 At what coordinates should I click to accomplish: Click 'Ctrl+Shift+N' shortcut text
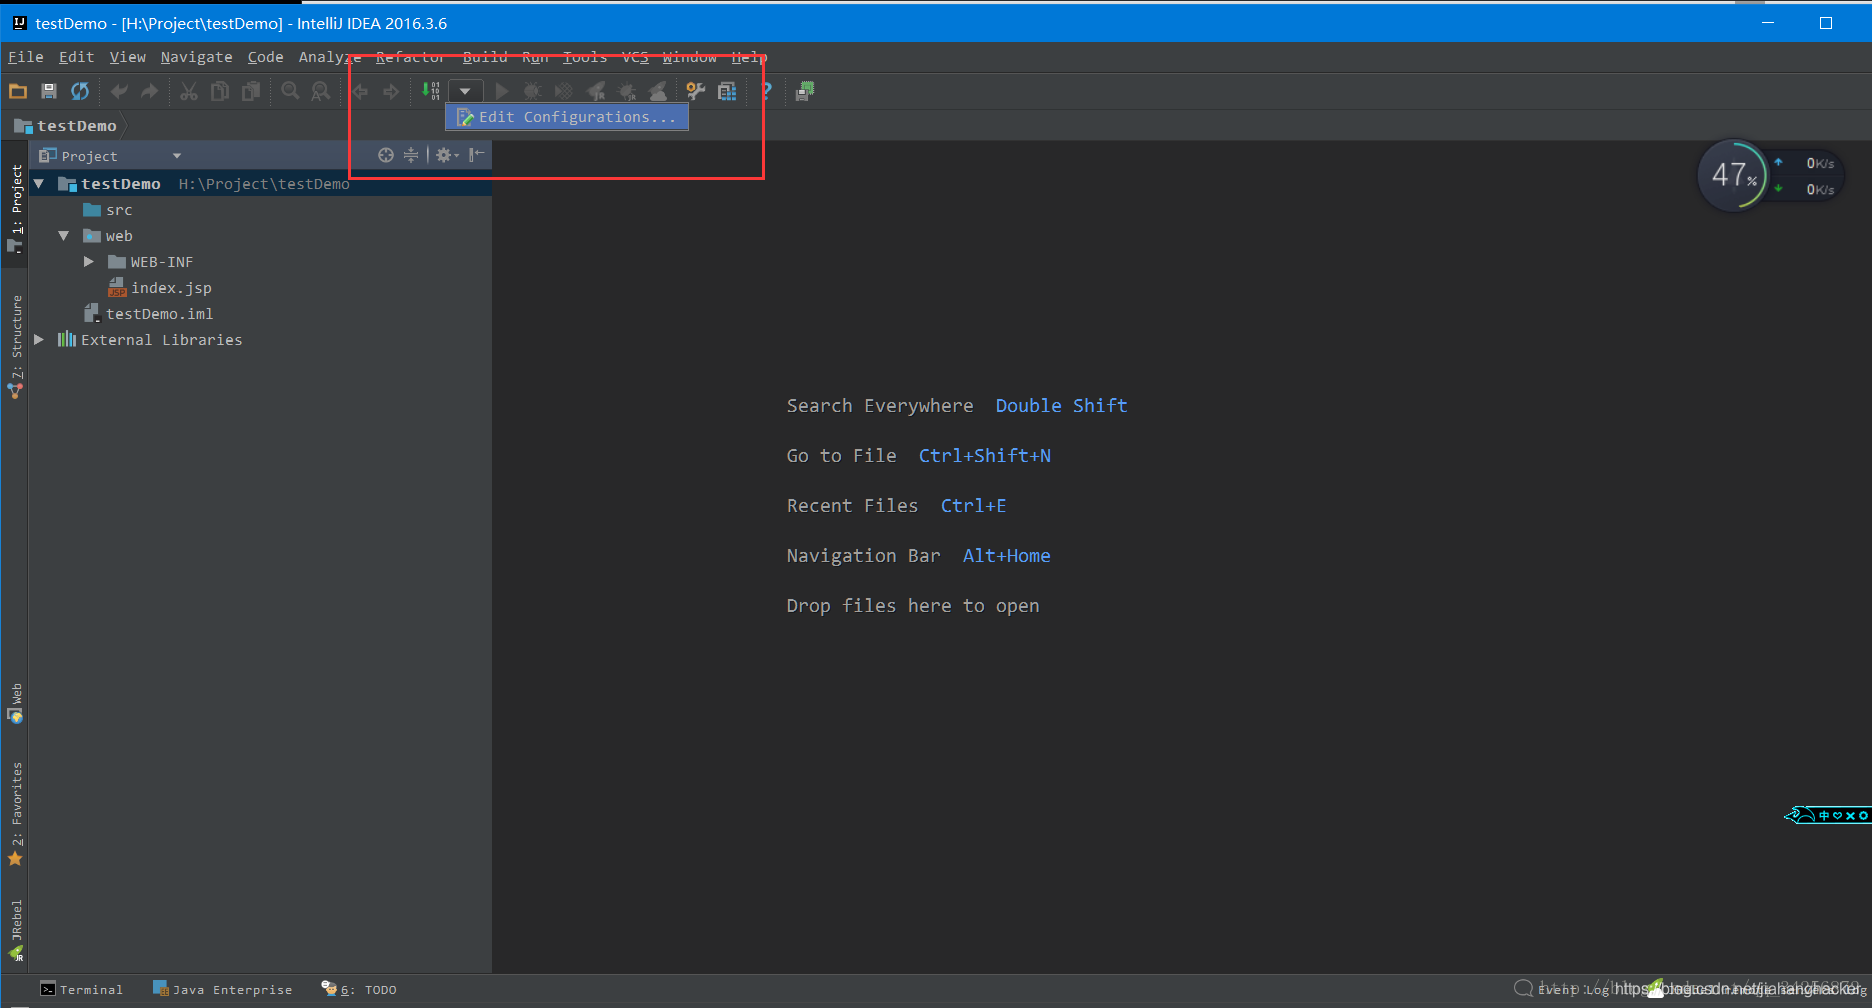point(984,456)
